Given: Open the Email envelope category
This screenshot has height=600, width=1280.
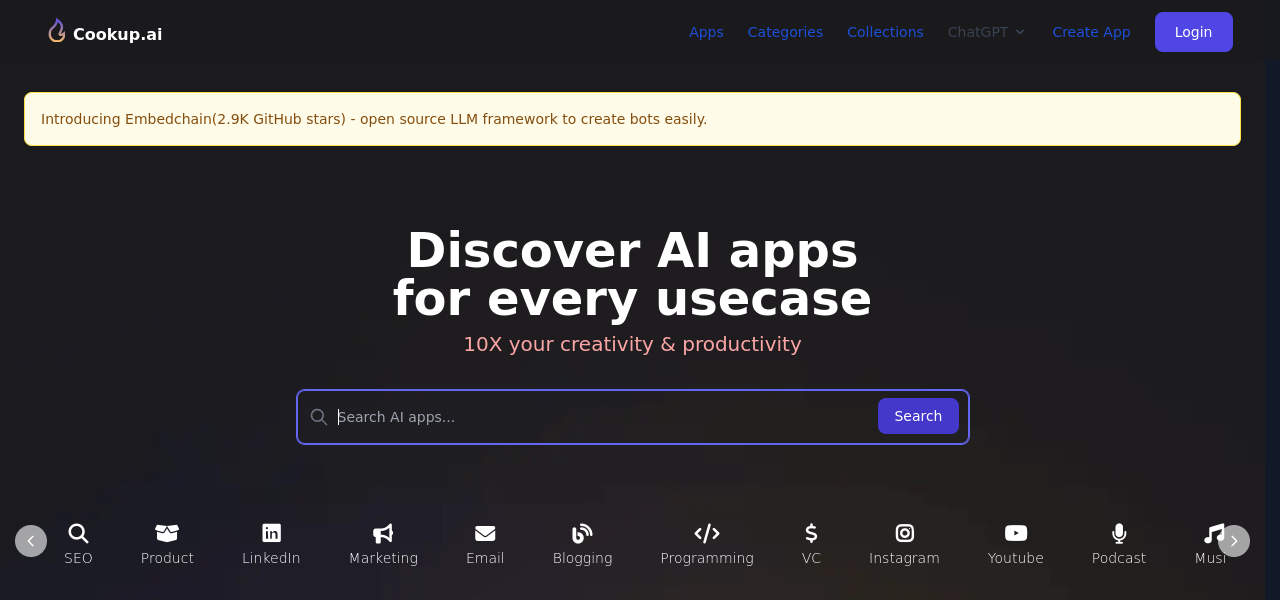Looking at the screenshot, I should click(485, 533).
